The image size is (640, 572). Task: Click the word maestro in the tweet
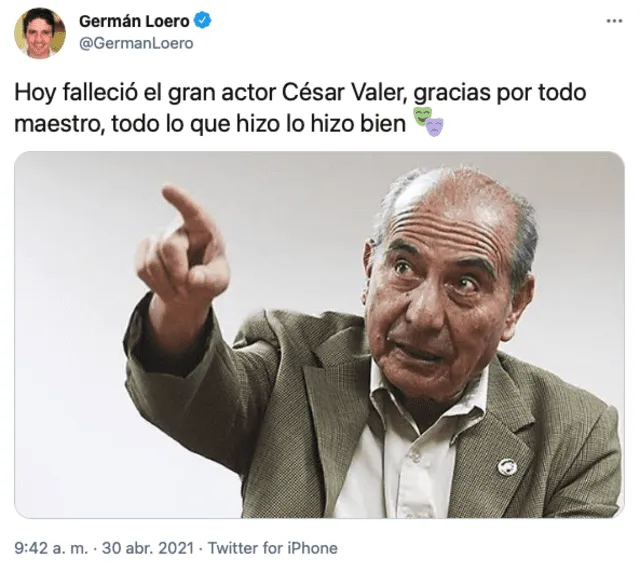tap(57, 125)
